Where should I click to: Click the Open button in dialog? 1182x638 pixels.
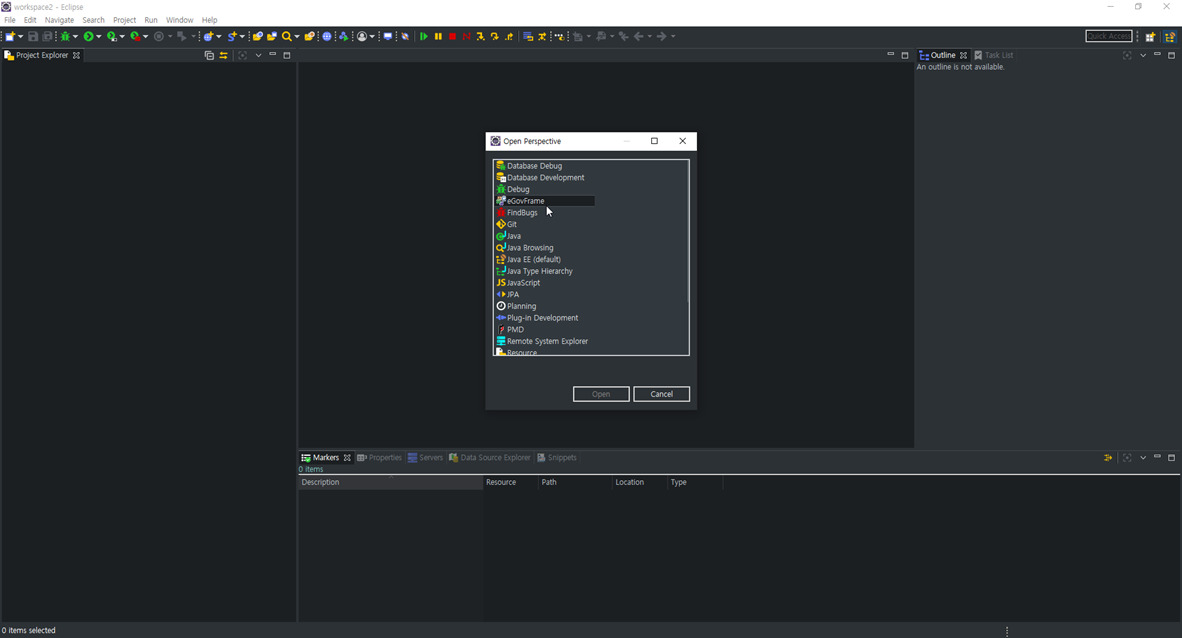click(601, 394)
